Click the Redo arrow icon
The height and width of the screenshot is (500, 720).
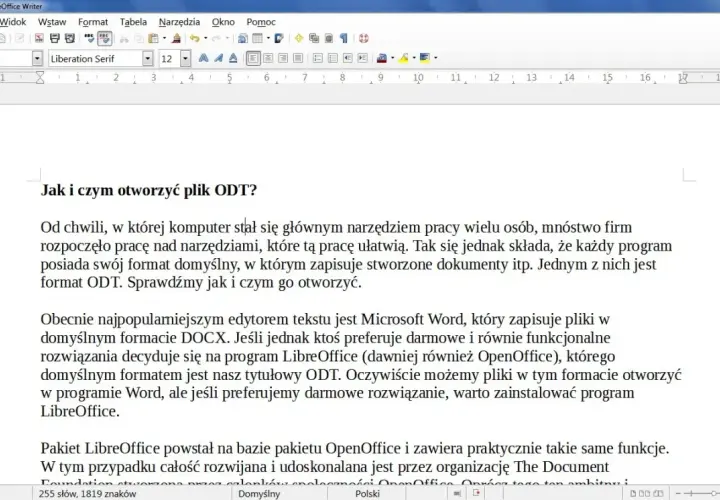[x=216, y=39]
